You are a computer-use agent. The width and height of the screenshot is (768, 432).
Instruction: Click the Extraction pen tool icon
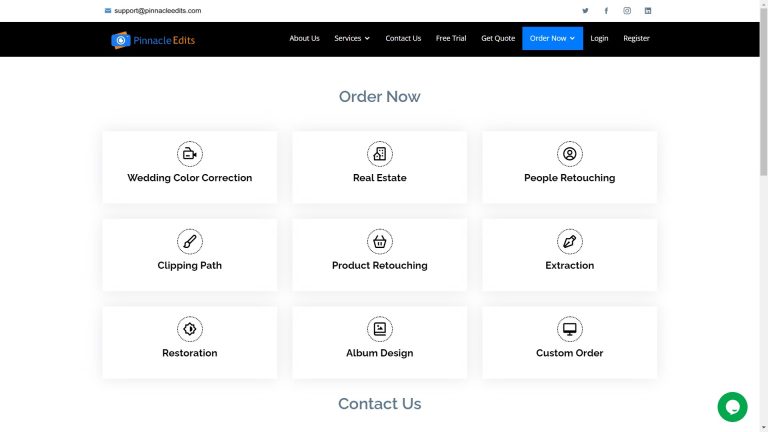[x=569, y=241]
